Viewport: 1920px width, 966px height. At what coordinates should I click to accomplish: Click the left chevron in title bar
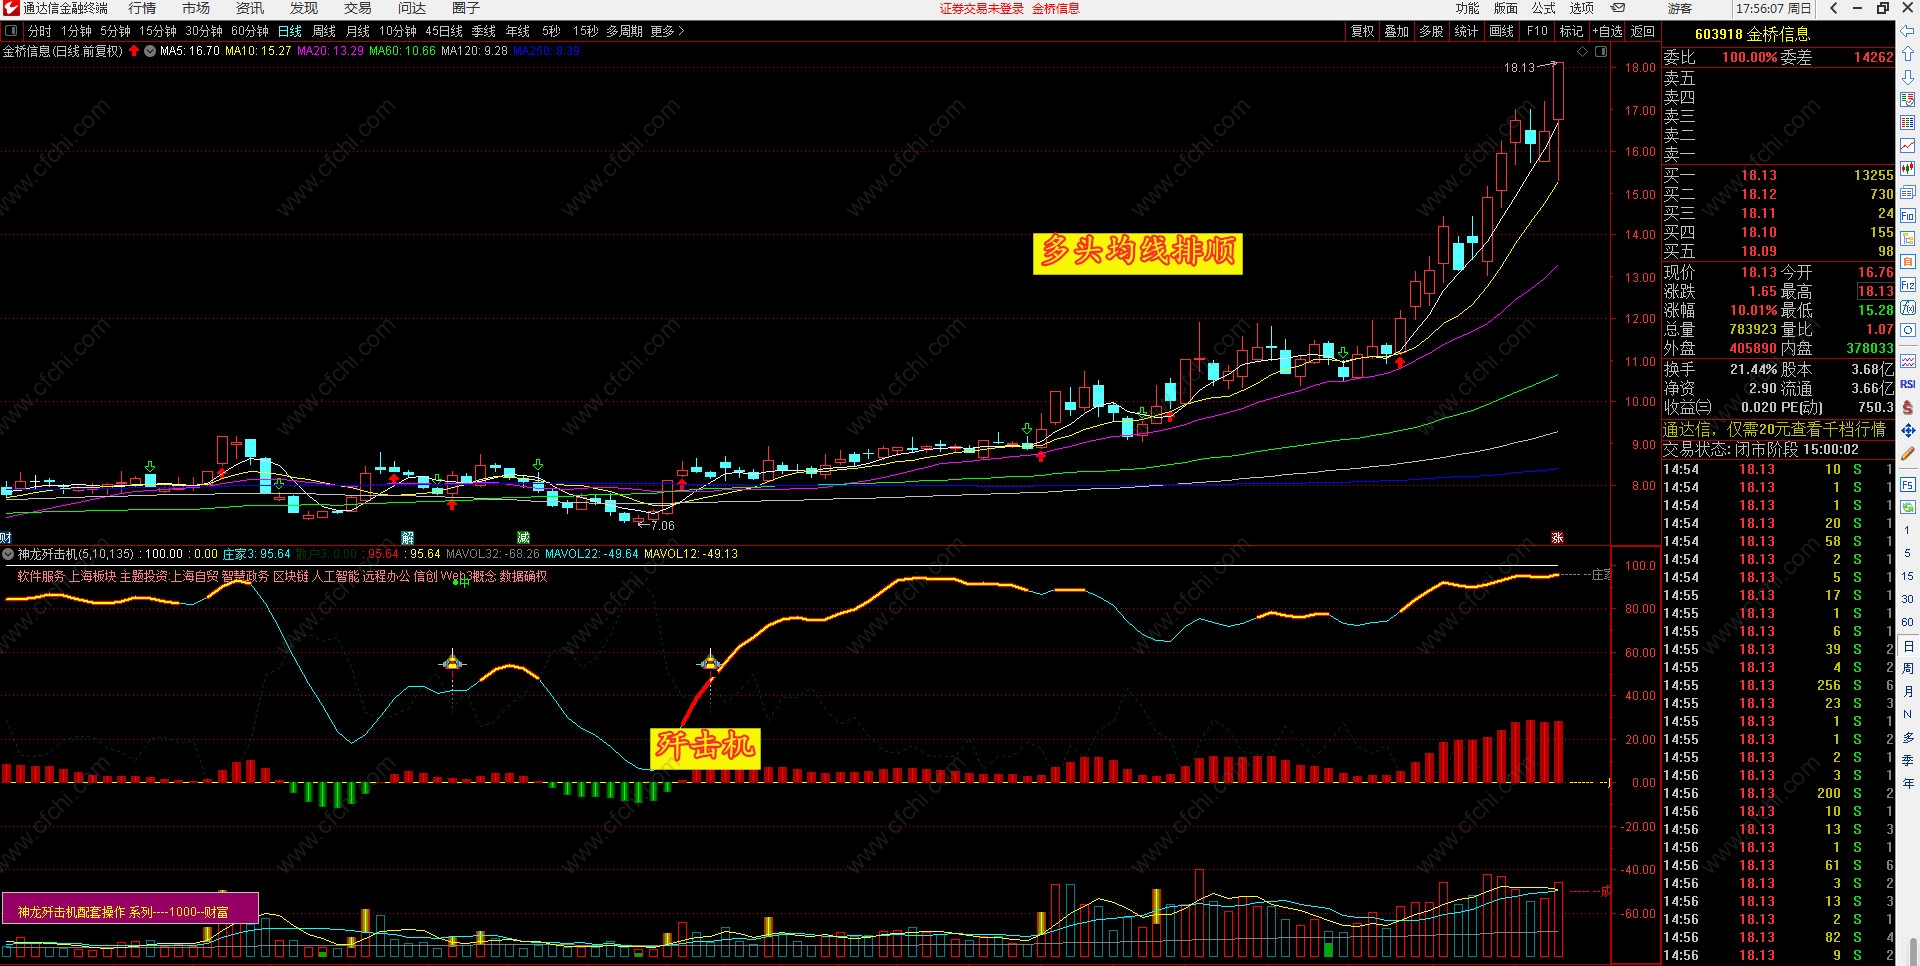click(1833, 8)
